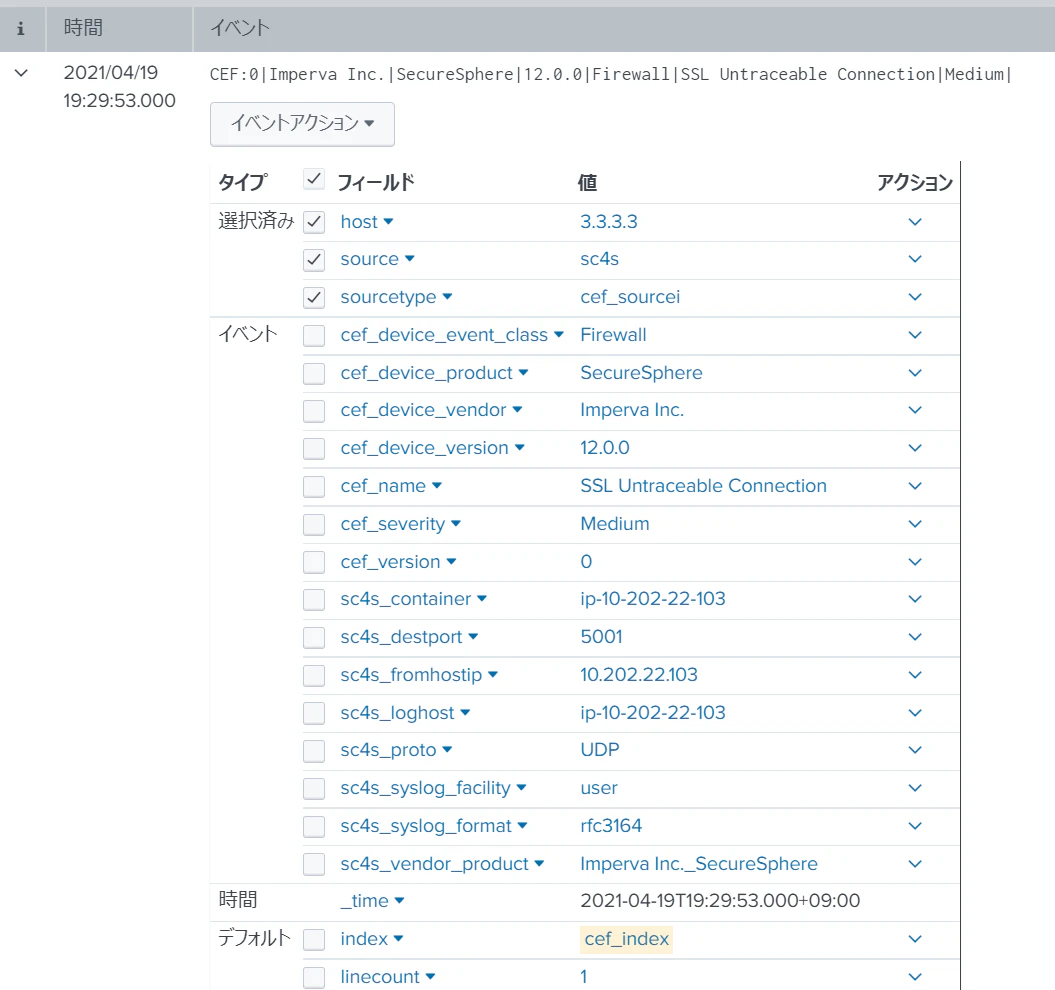Expand the action chevron for host row
The height and width of the screenshot is (990, 1055).
pos(915,221)
